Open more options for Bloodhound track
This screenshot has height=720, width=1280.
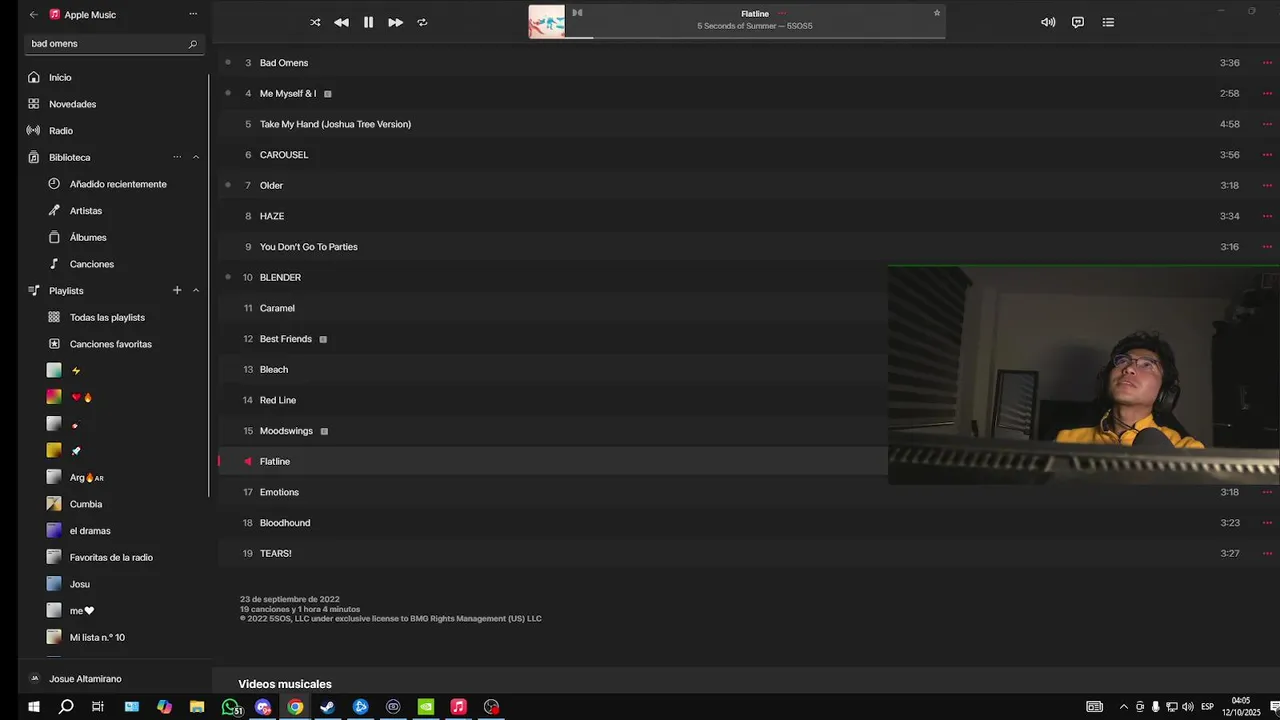point(1267,523)
